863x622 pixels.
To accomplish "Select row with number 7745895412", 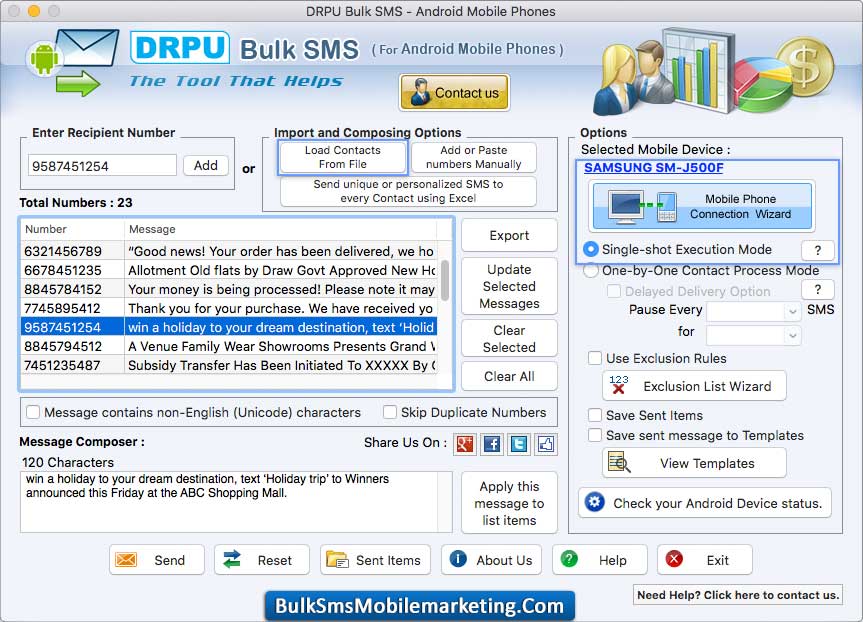I will 229,308.
